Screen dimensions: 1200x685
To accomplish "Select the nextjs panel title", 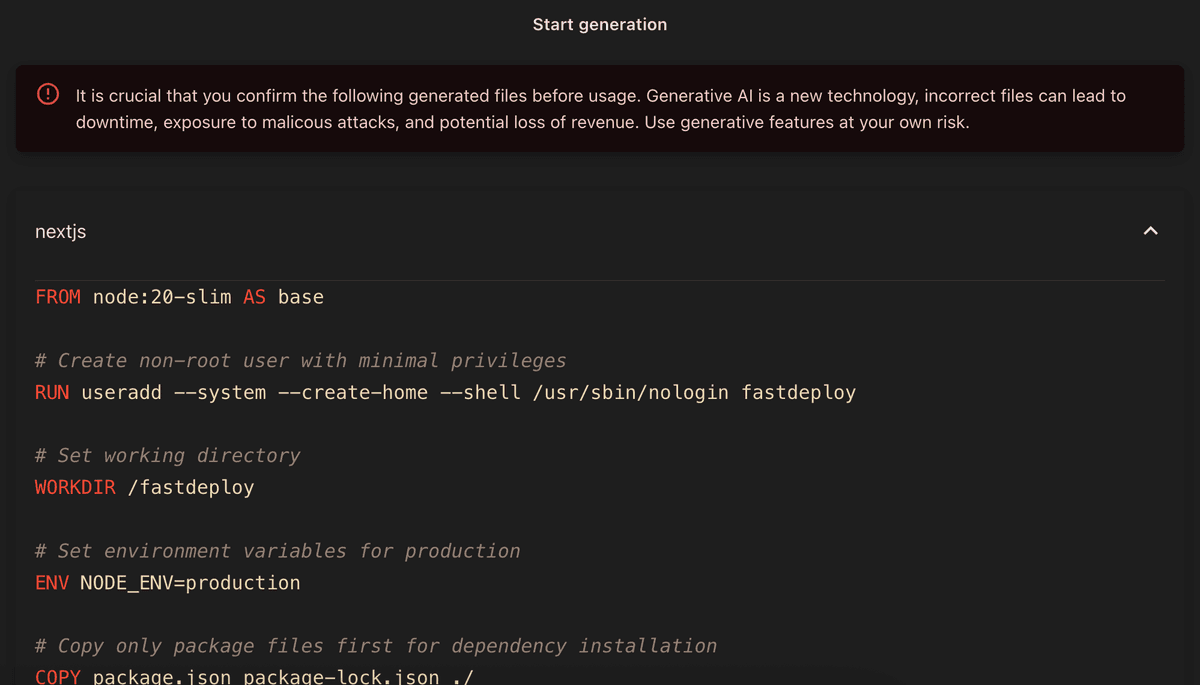I will tap(60, 231).
